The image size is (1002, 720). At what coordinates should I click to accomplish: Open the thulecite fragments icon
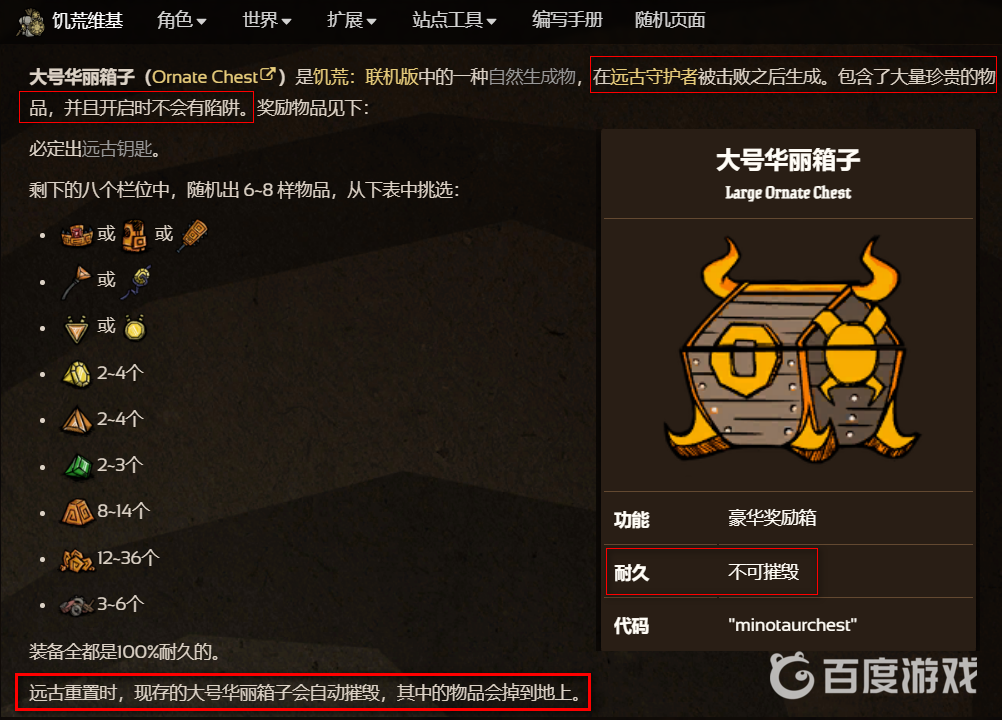pyautogui.click(x=77, y=560)
